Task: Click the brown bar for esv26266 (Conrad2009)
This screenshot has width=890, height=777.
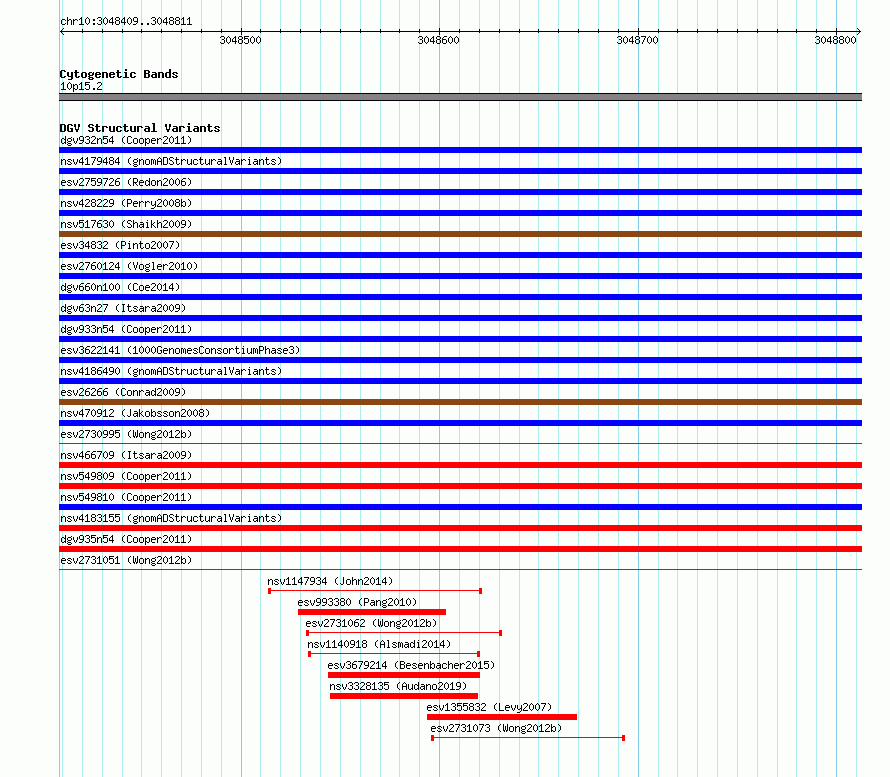Action: (x=460, y=402)
